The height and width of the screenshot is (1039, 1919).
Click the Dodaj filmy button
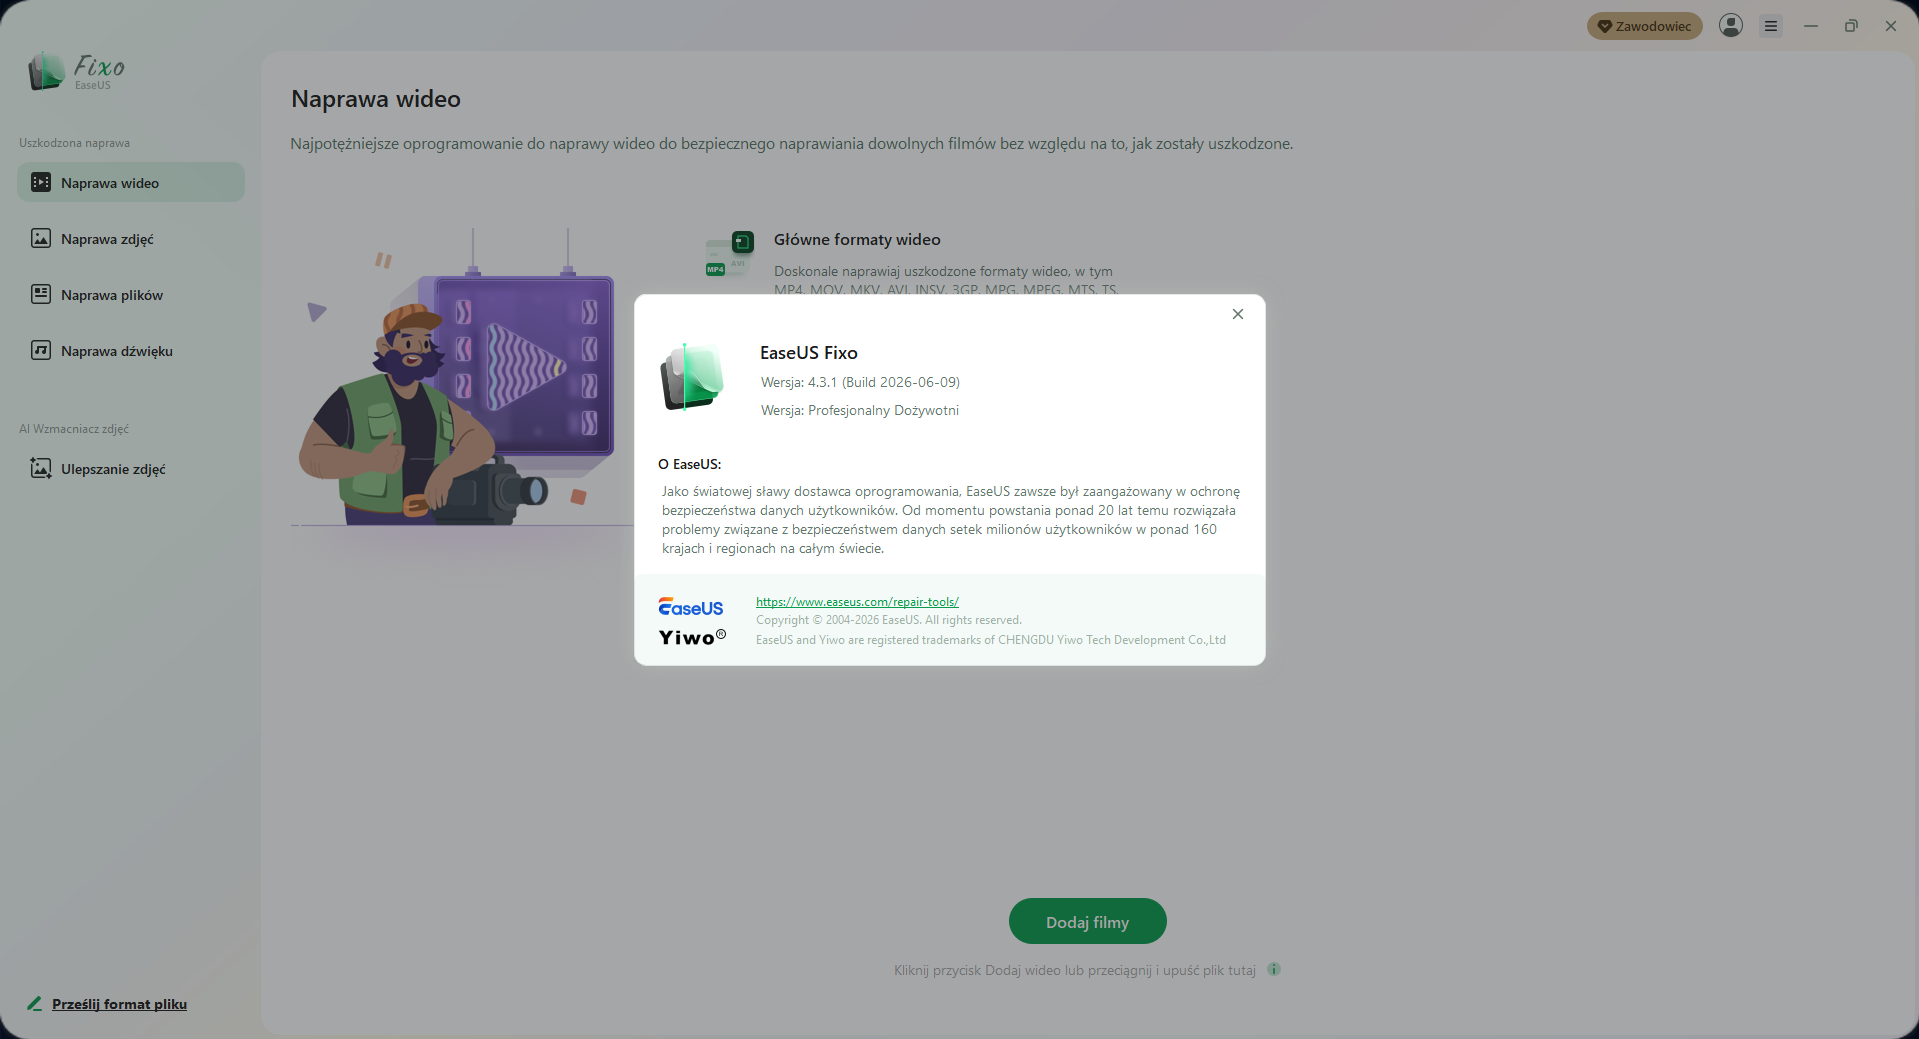point(1088,921)
